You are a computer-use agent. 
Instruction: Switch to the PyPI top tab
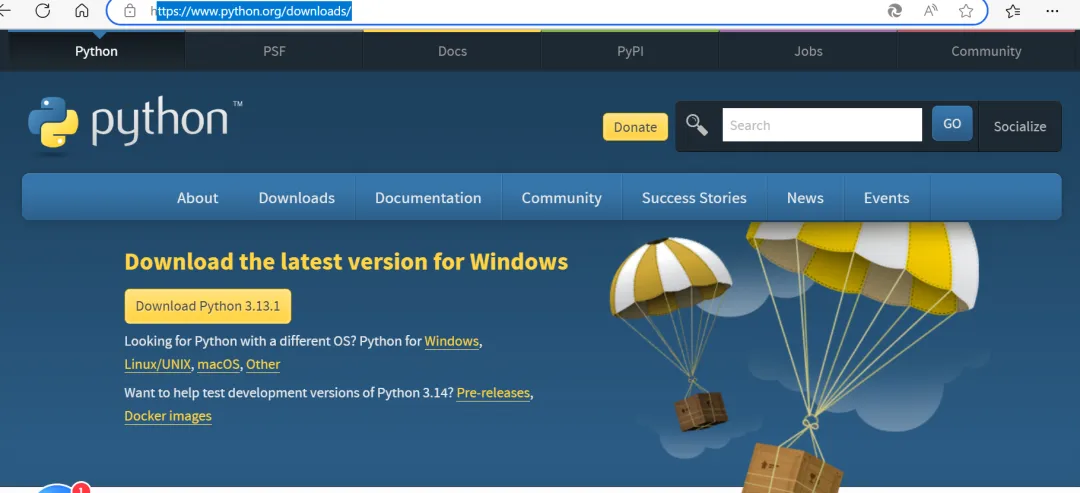(630, 51)
